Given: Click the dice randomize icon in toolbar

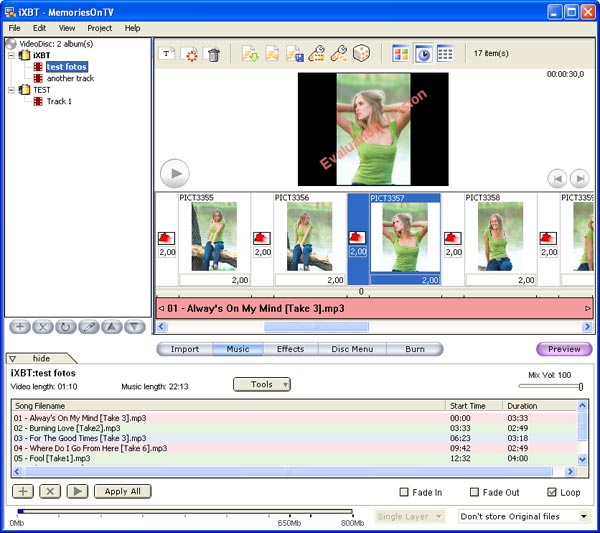Looking at the screenshot, I should (361, 53).
